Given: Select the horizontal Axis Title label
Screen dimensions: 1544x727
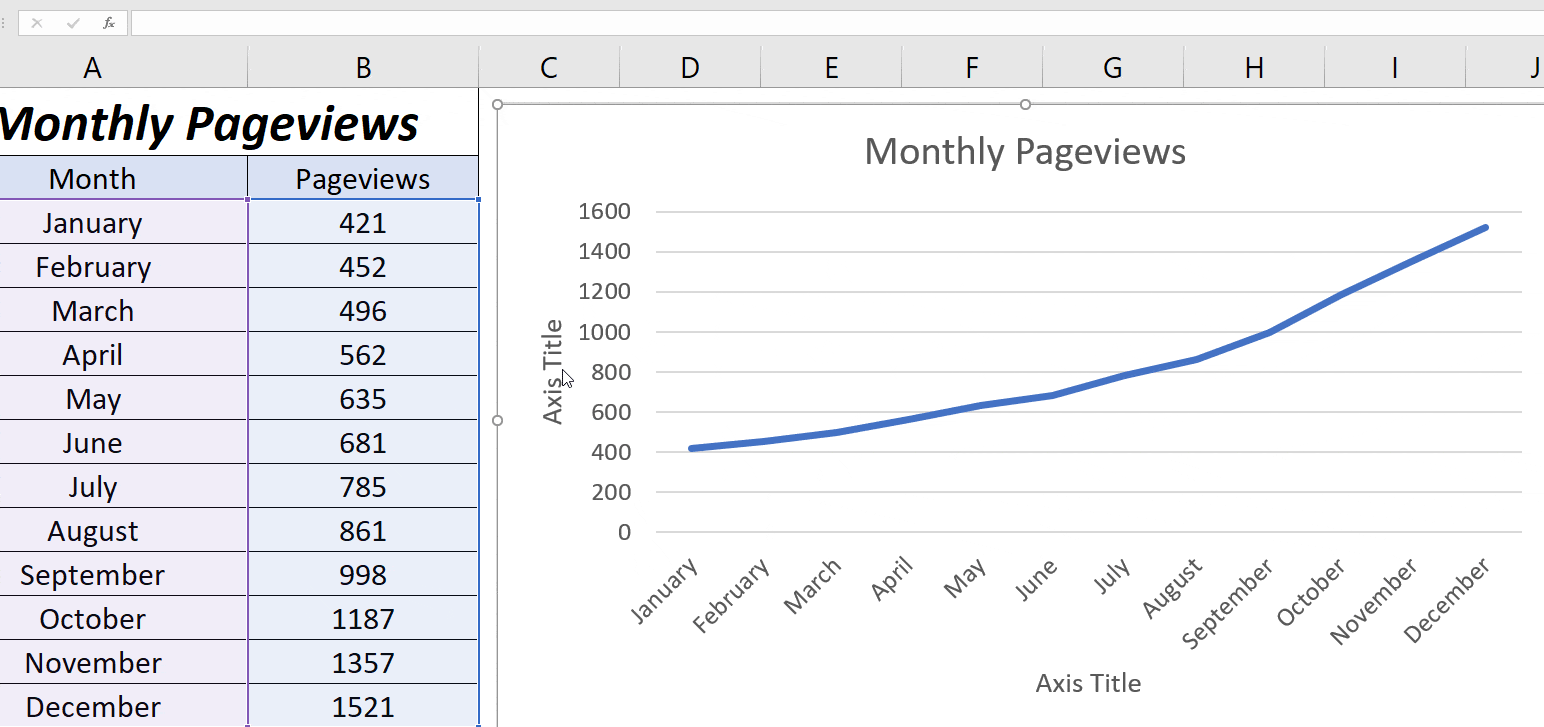Looking at the screenshot, I should tap(1087, 683).
